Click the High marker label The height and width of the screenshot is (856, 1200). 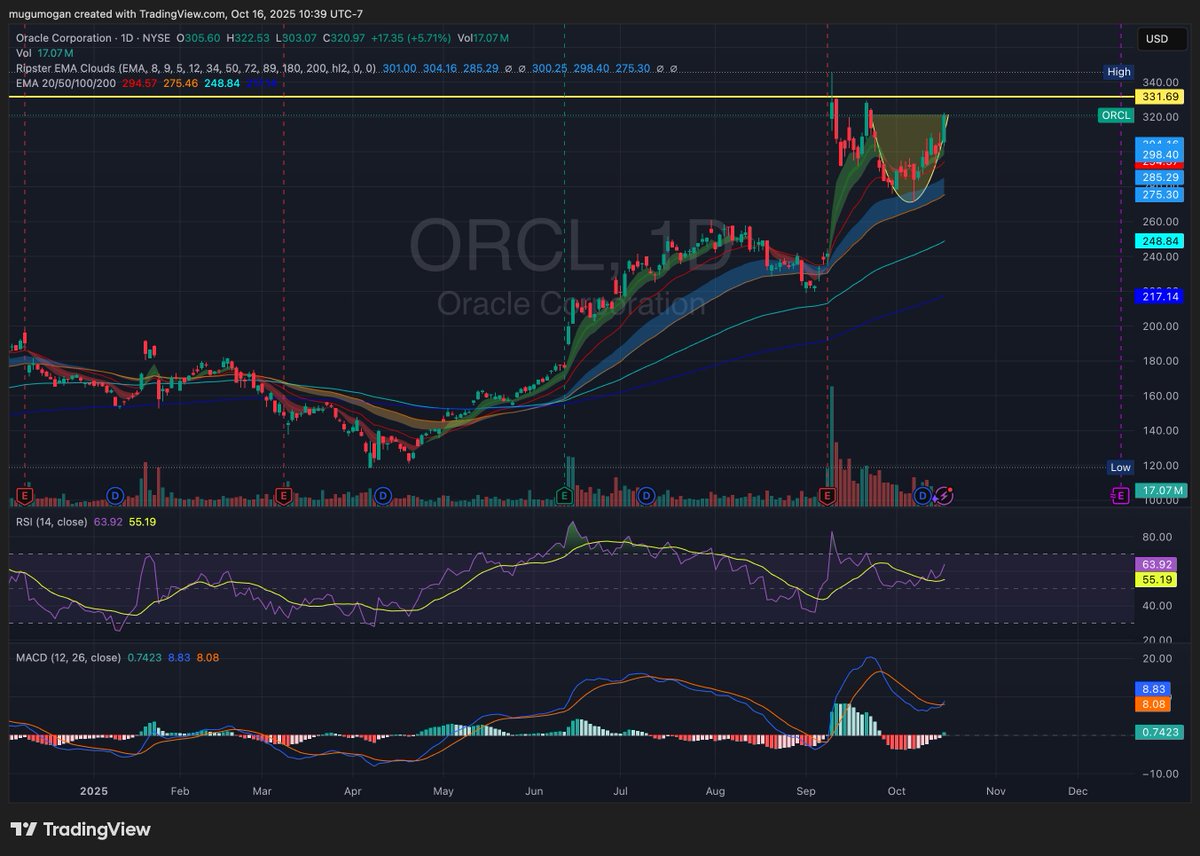[1118, 72]
